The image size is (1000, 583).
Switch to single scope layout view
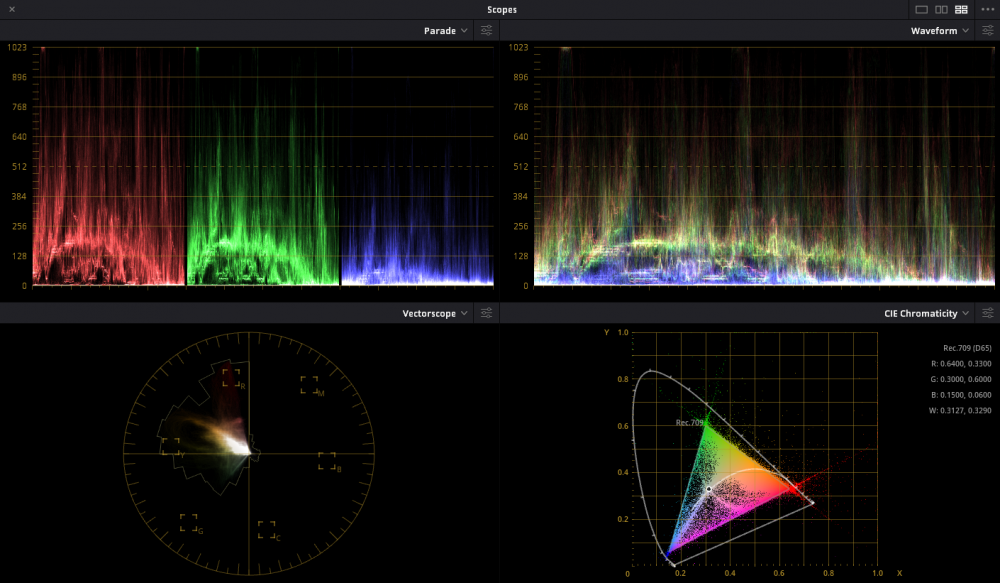pos(921,9)
